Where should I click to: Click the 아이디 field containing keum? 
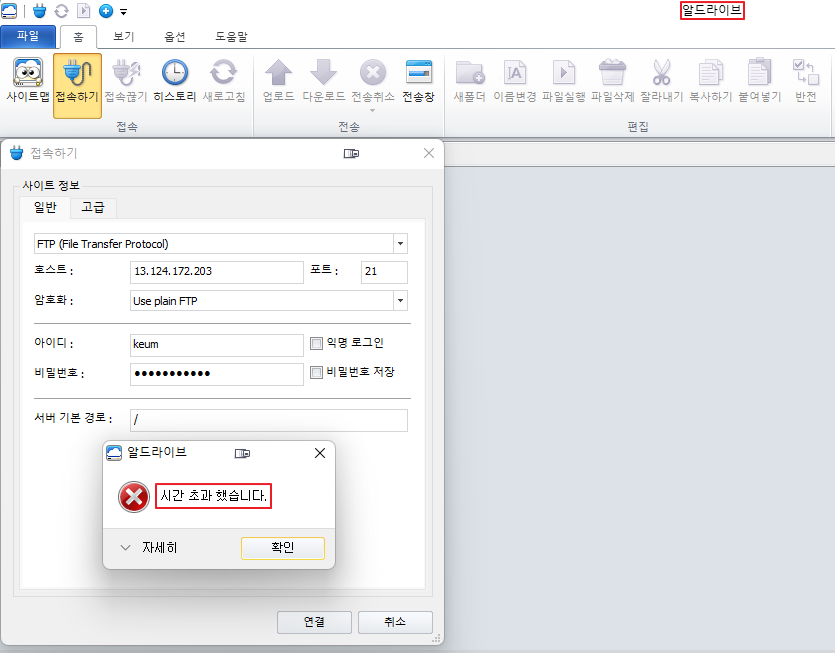[217, 345]
